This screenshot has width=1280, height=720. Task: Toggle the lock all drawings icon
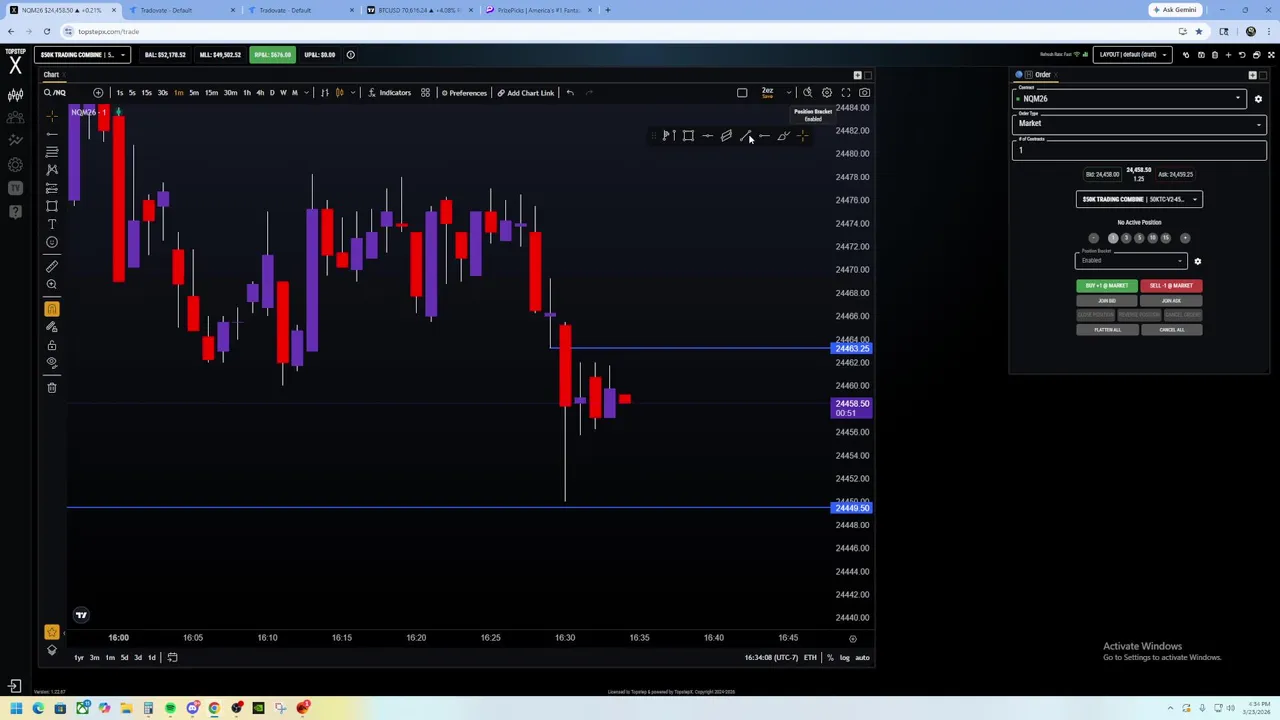tap(52, 345)
